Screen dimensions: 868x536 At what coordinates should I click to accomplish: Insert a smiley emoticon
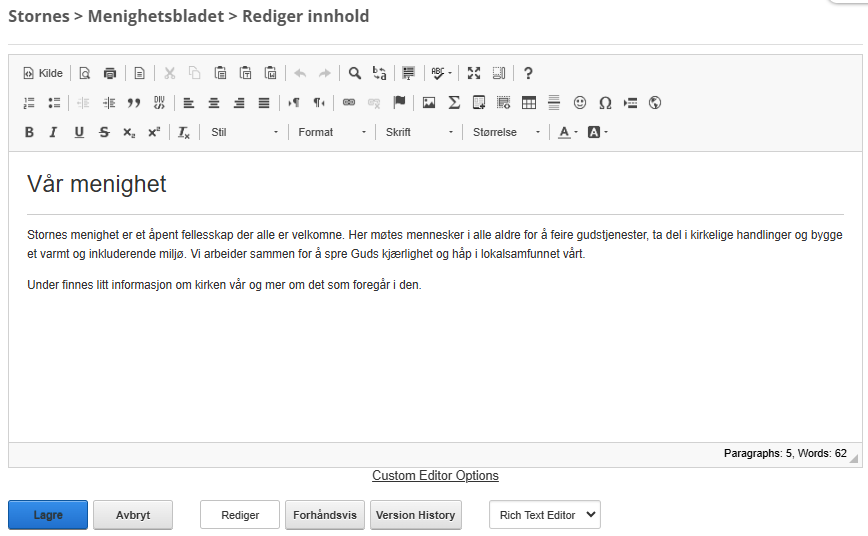[580, 103]
